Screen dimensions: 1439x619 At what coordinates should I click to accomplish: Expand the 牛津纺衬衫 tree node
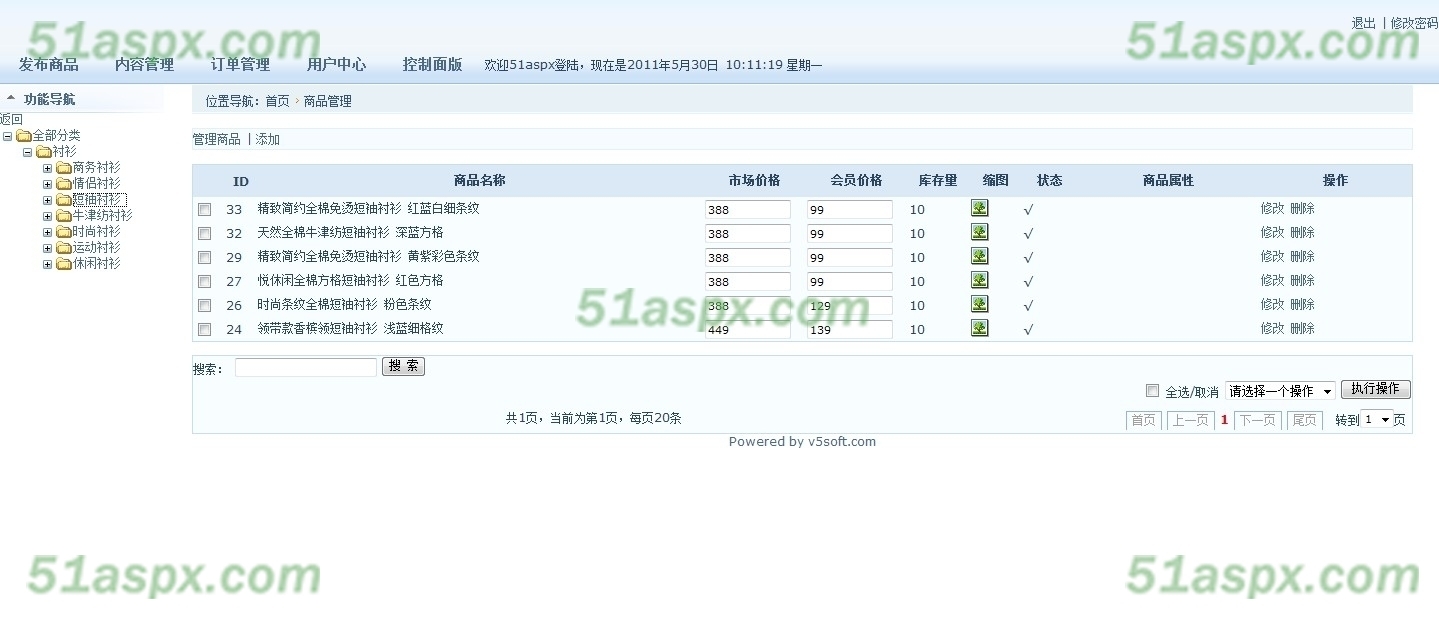click(47, 216)
